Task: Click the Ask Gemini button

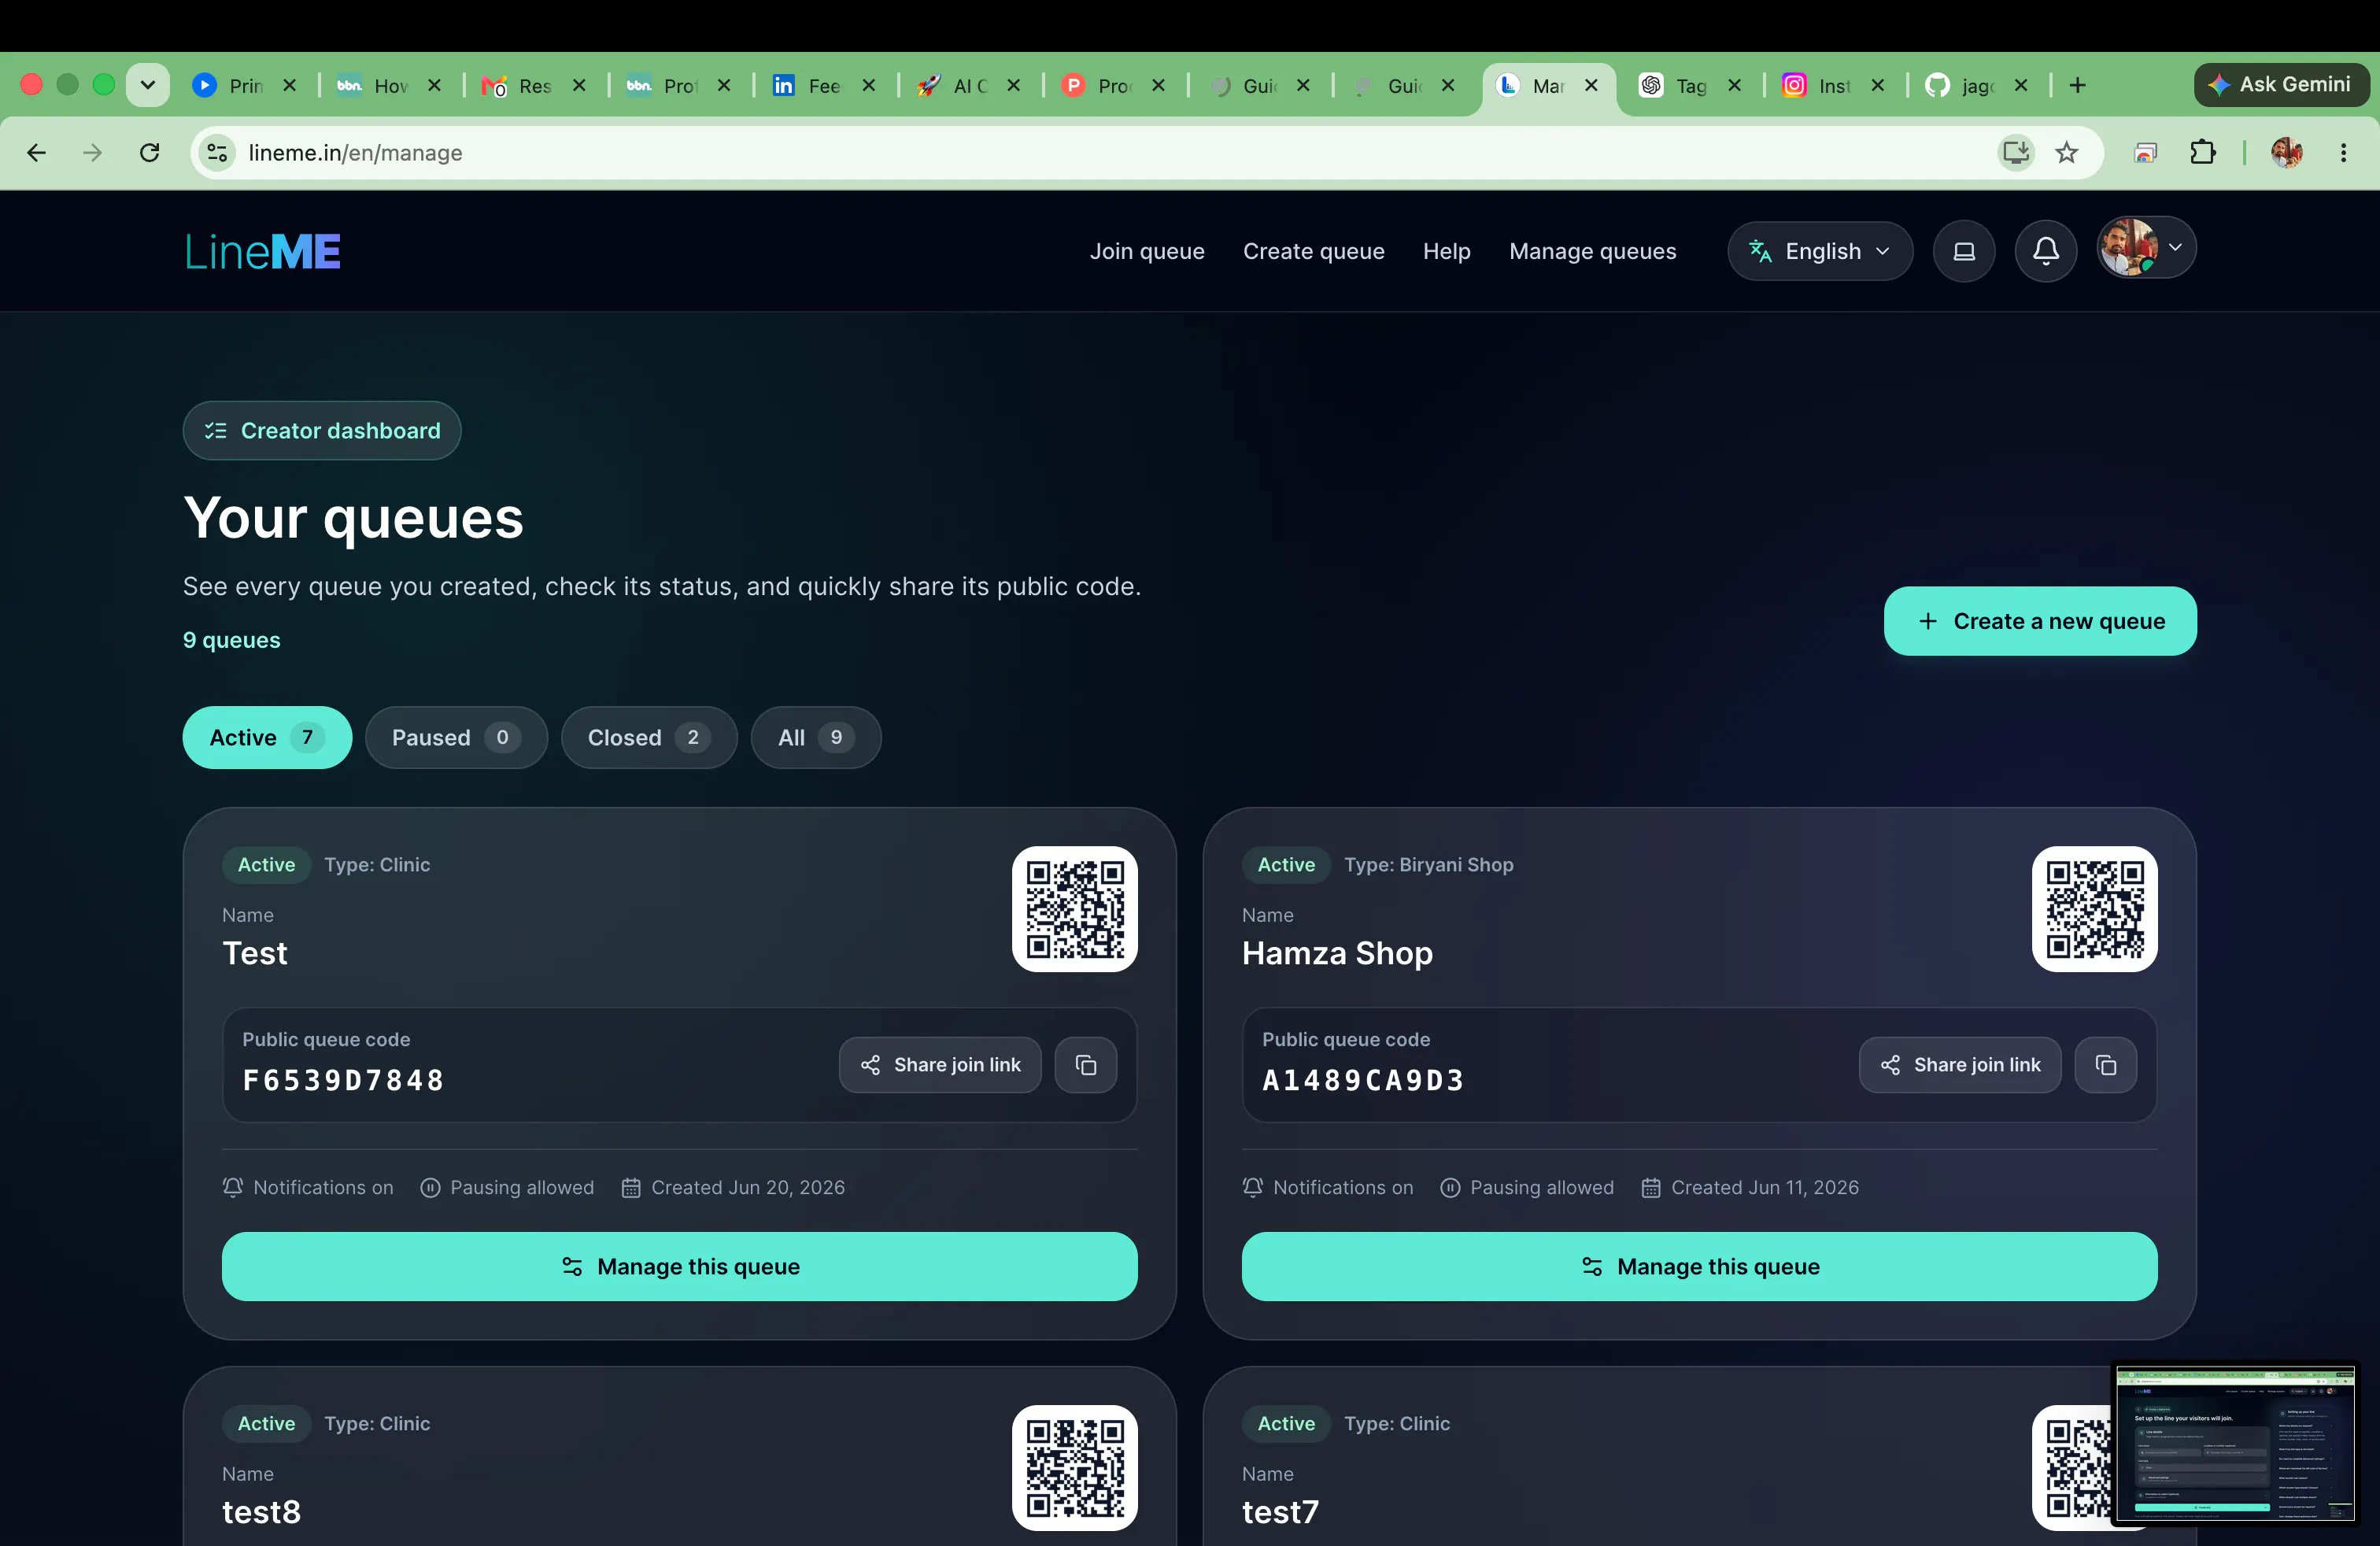Action: point(2281,85)
